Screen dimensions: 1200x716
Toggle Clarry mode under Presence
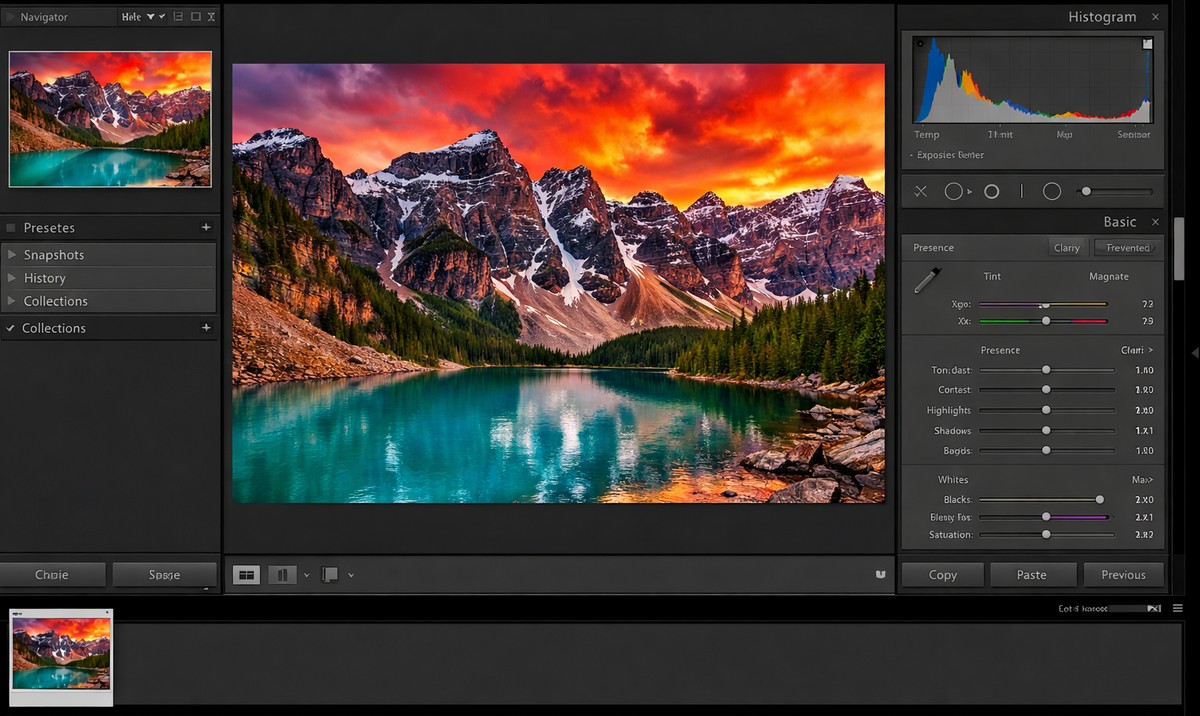[x=1067, y=247]
